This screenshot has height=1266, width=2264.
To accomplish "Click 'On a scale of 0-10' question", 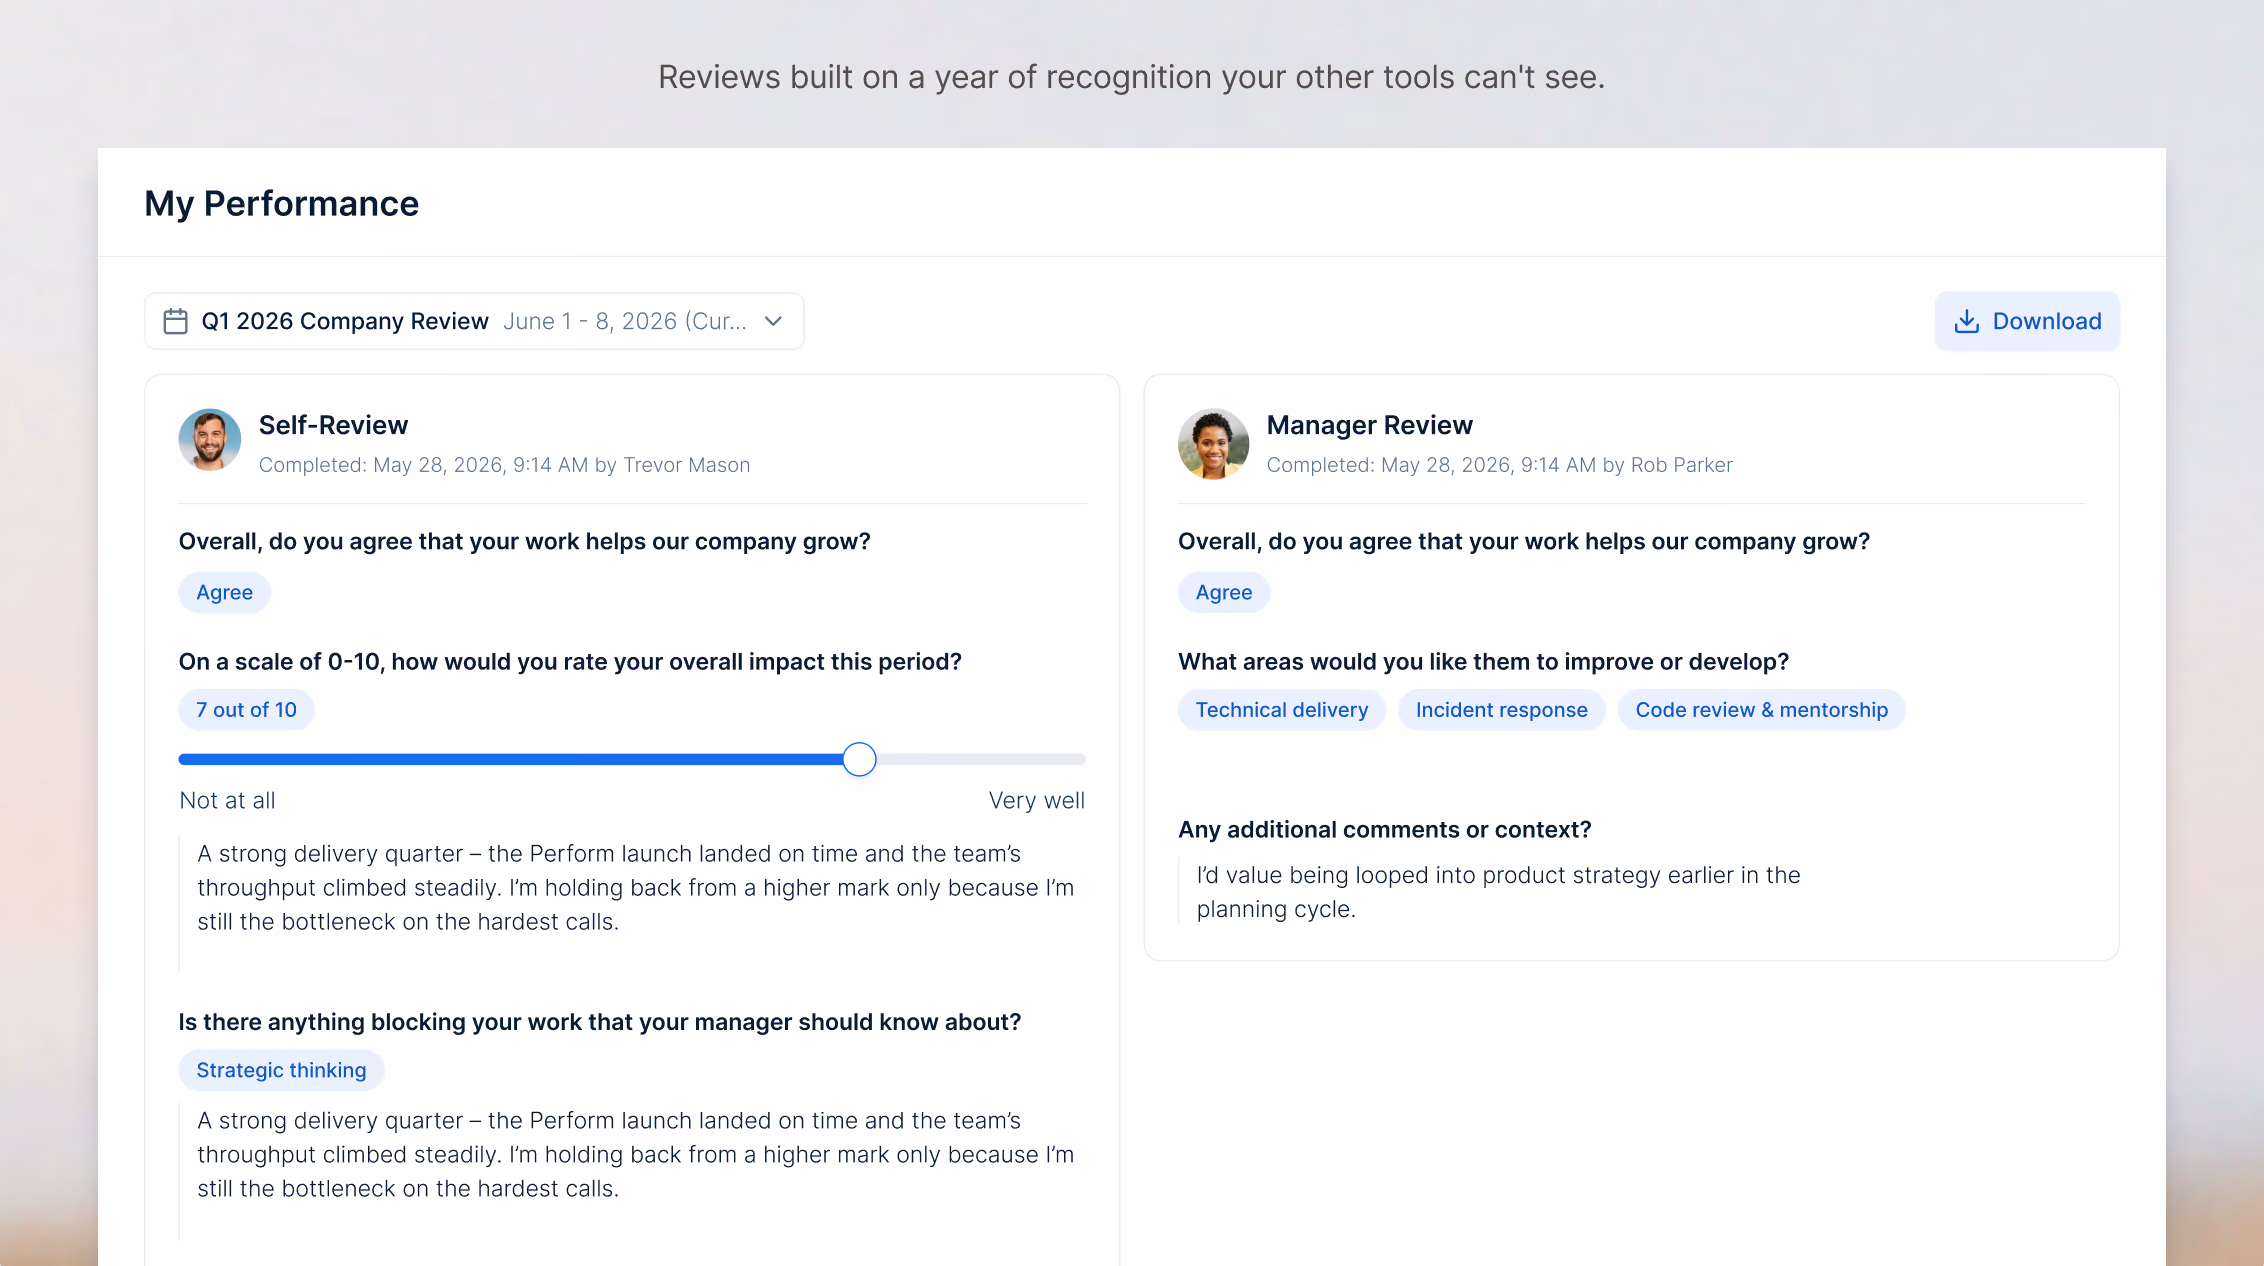I will pos(570,661).
